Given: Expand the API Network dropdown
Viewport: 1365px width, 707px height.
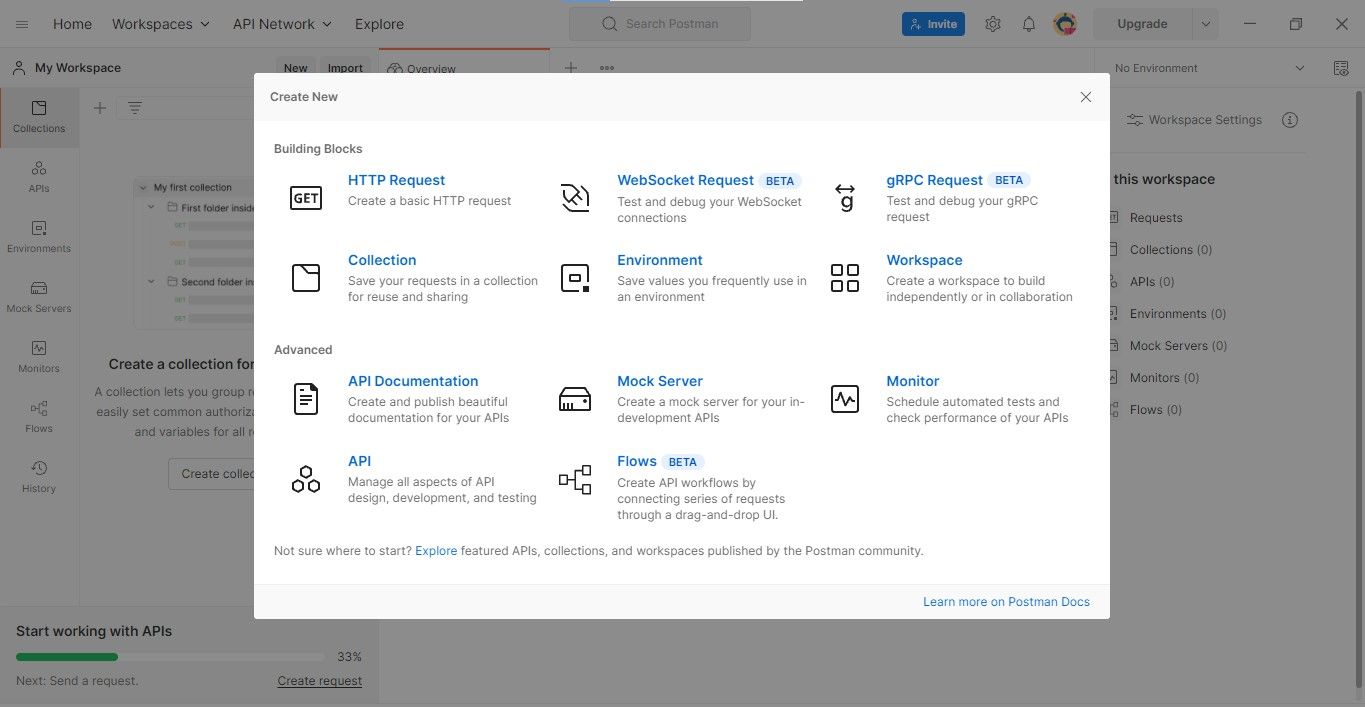Looking at the screenshot, I should [283, 24].
